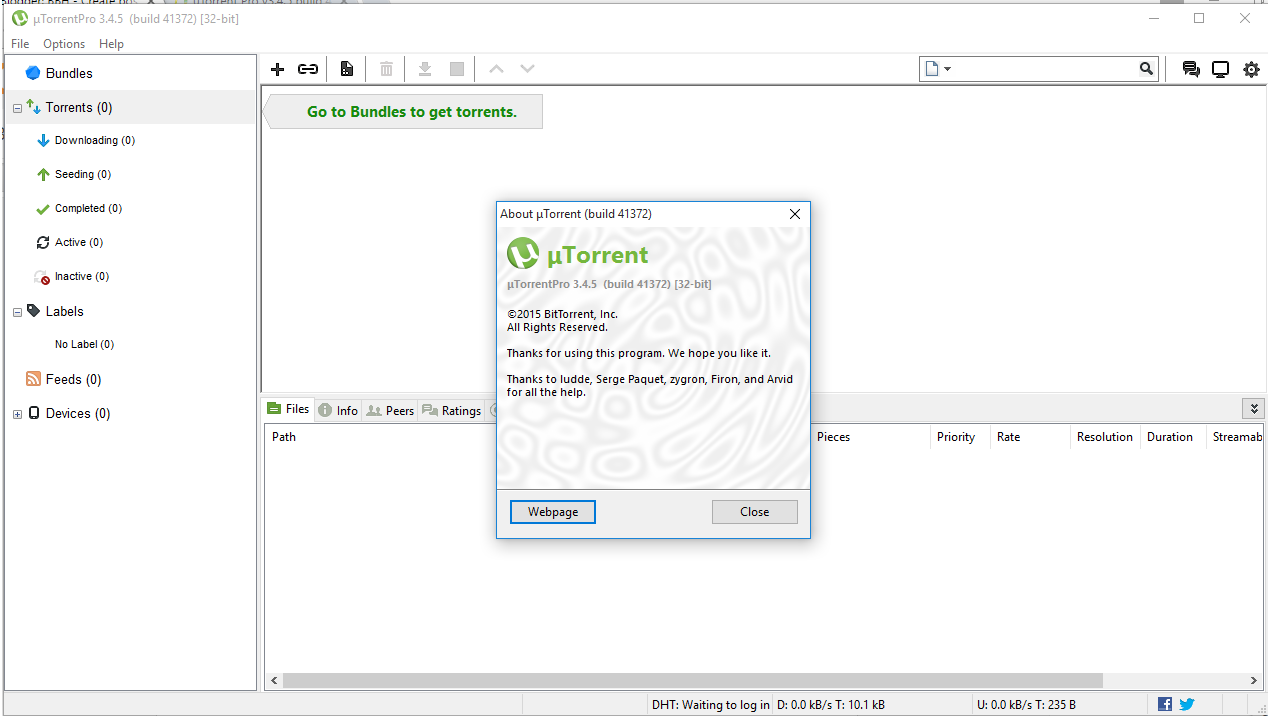
Task: Click the Facebook icon in status bar
Action: [1165, 704]
